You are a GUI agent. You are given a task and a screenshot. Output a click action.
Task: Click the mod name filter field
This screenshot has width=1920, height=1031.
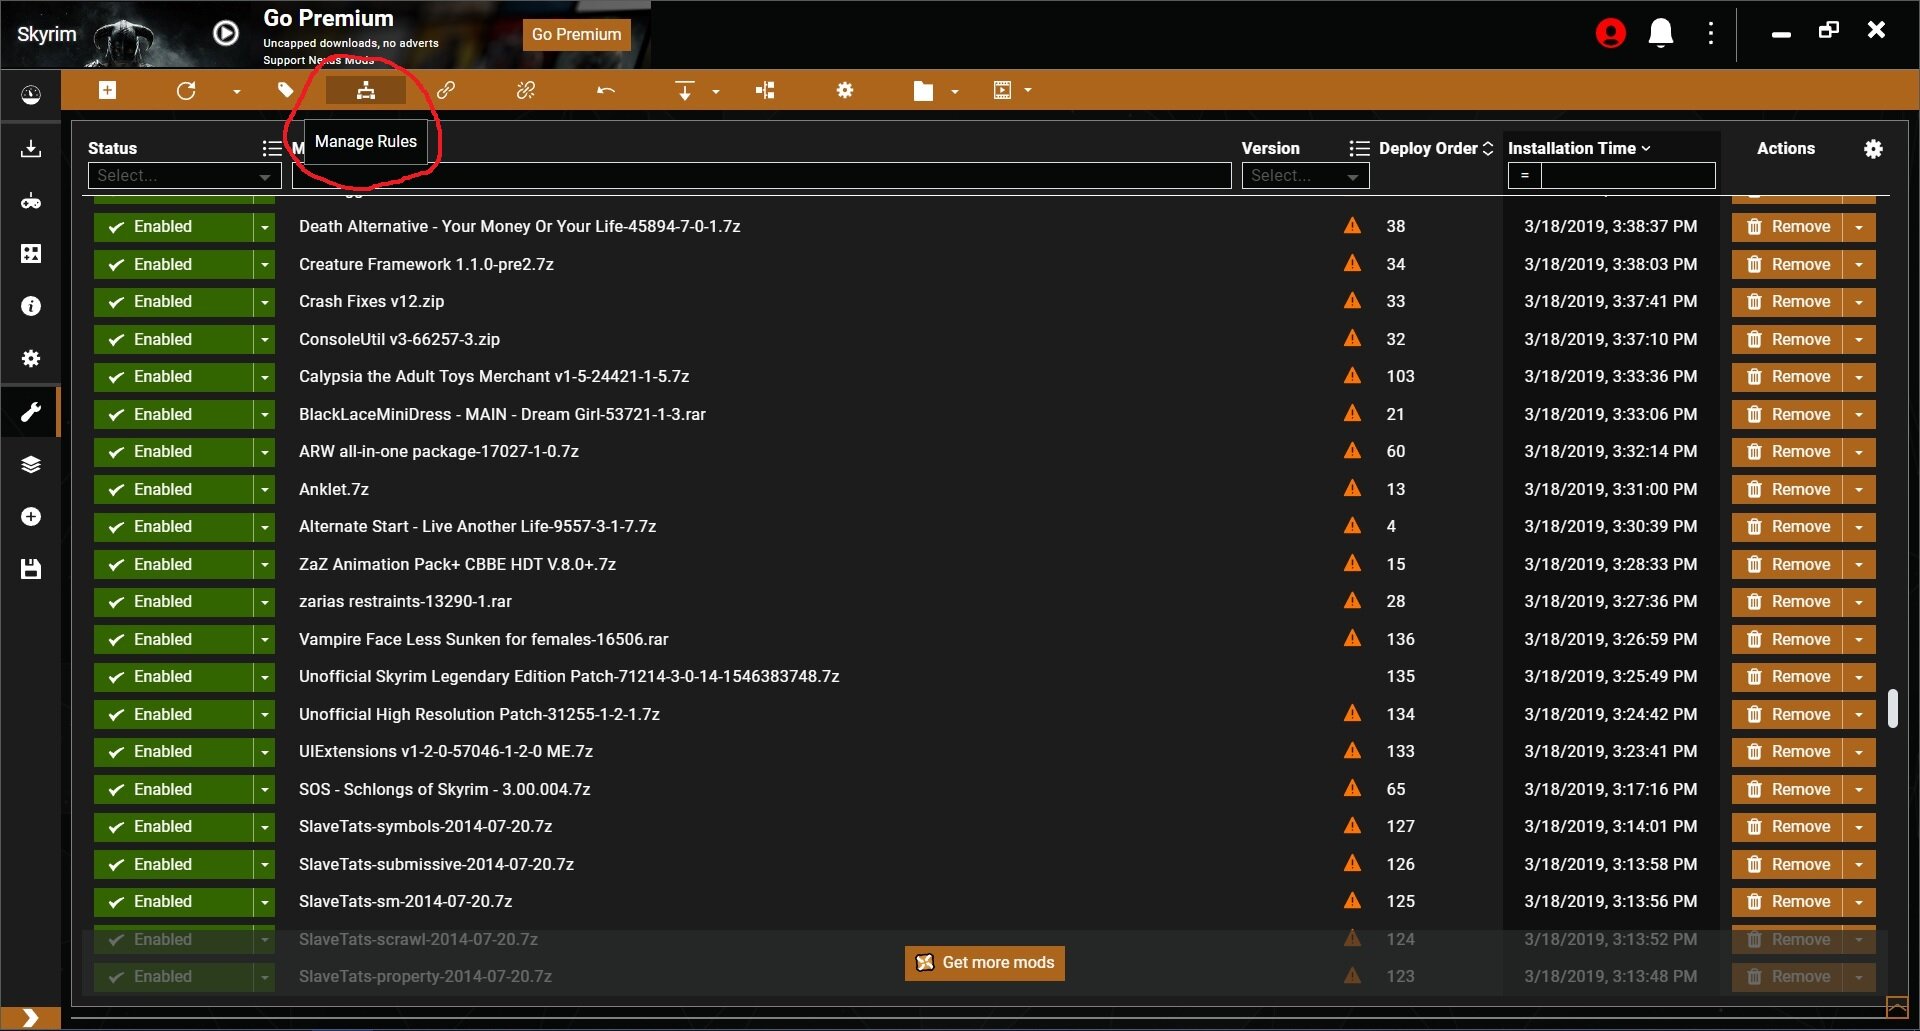click(761, 176)
